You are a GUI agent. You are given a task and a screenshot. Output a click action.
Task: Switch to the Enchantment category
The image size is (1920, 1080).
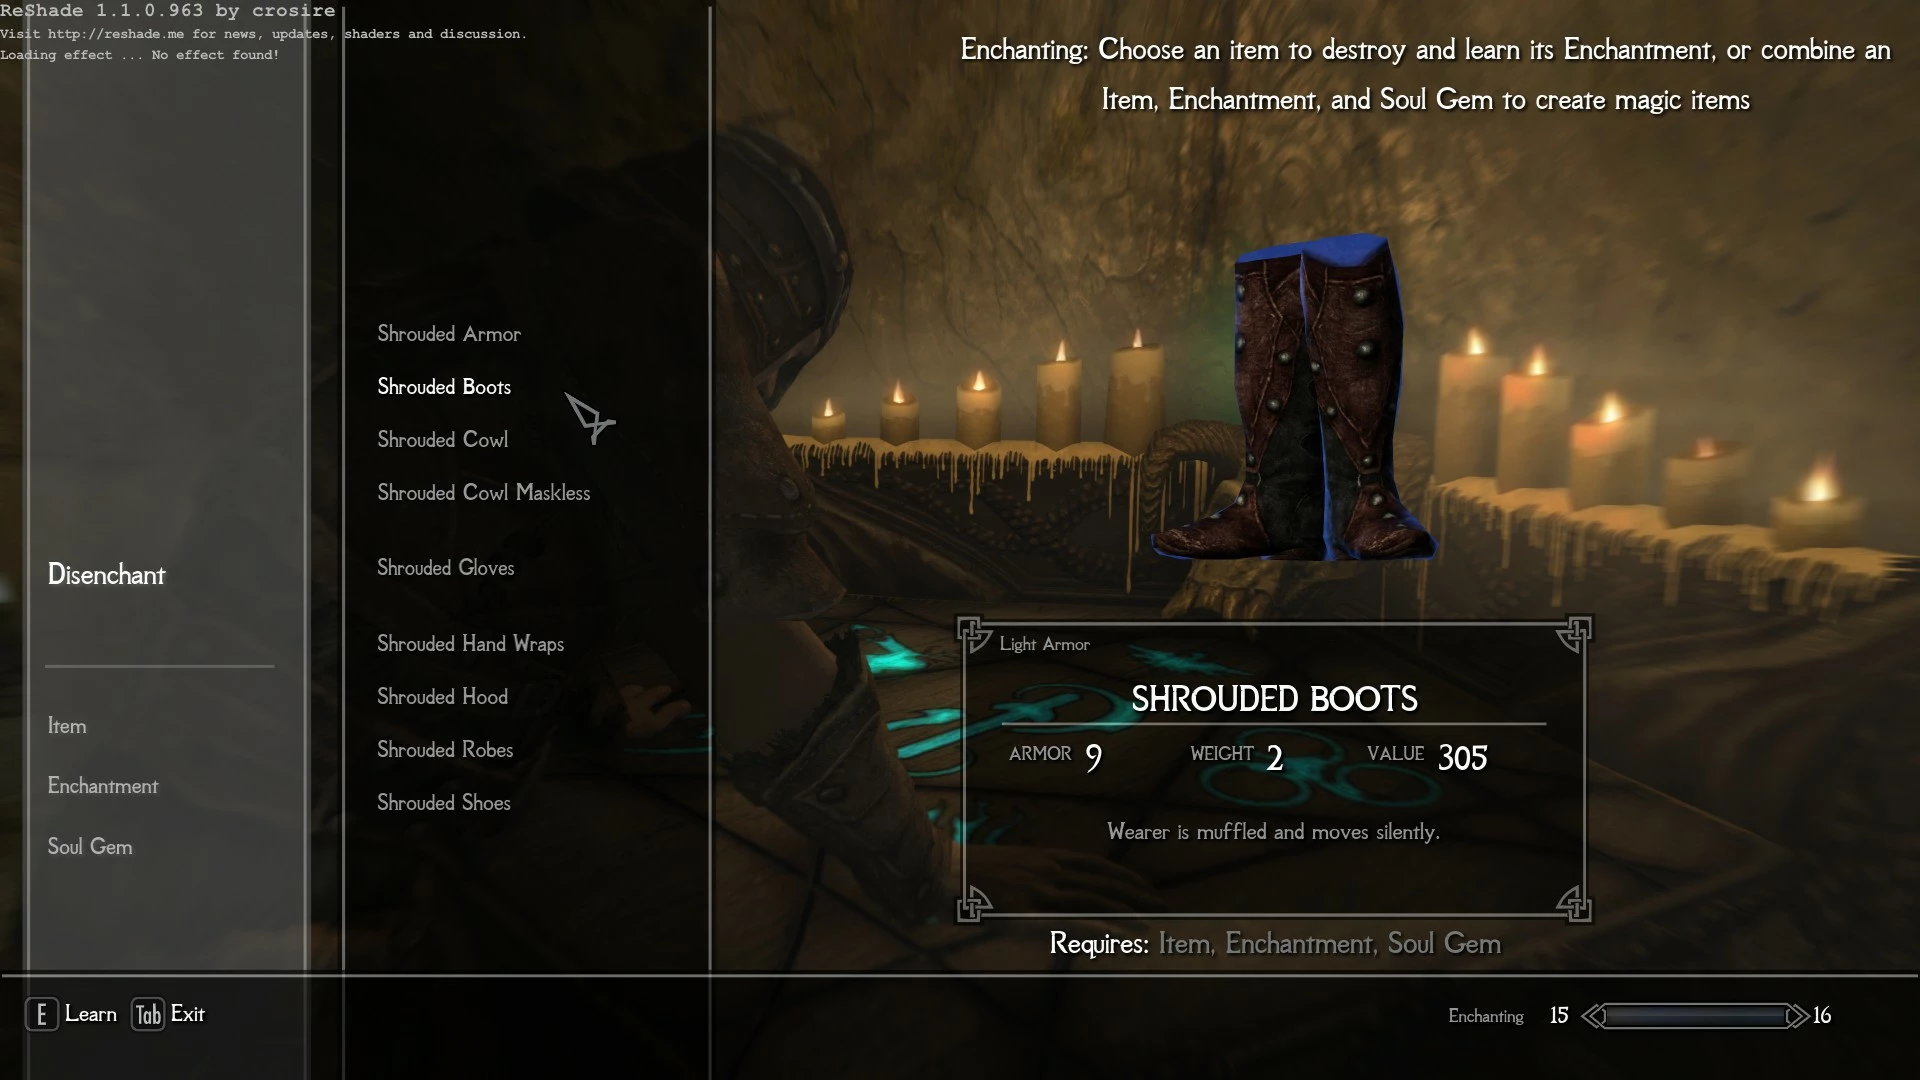coord(103,786)
